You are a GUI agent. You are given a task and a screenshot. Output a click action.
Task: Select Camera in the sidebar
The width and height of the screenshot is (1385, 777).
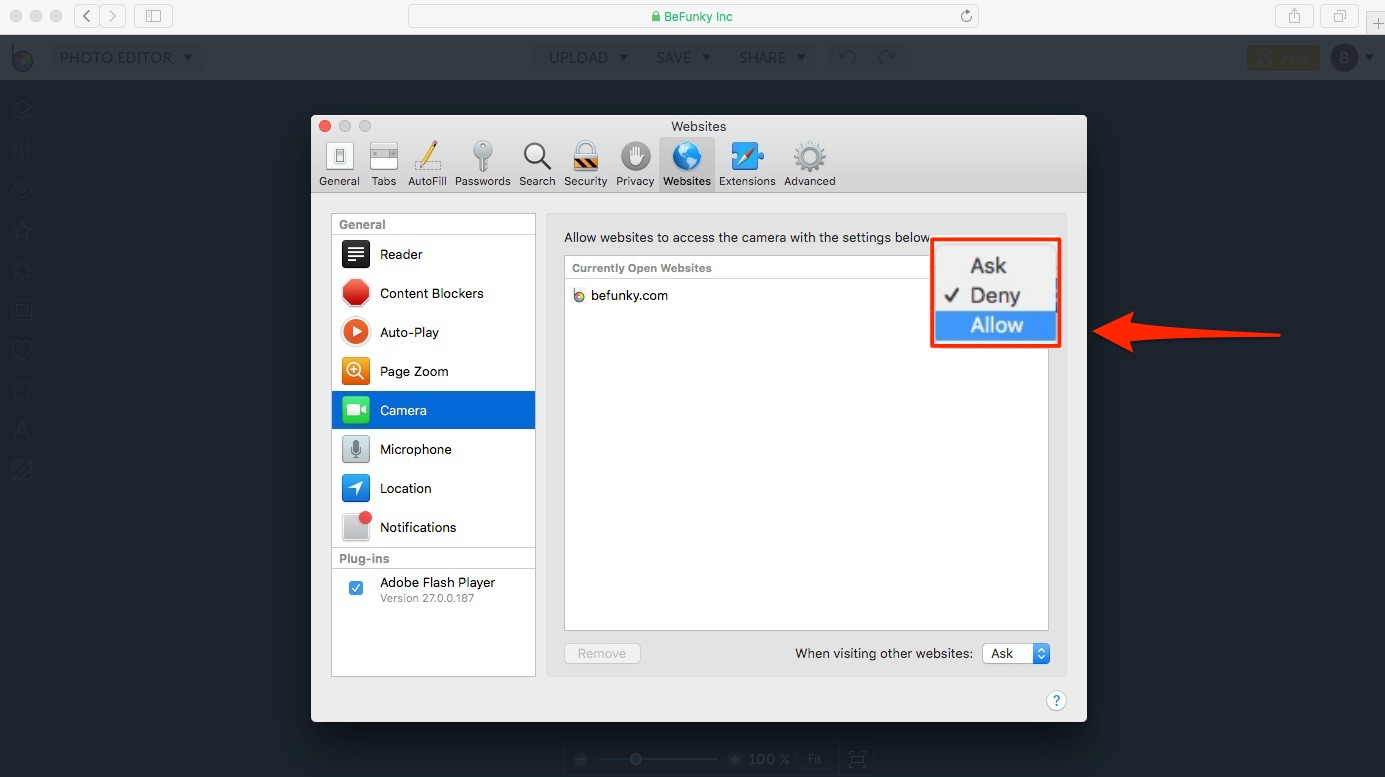coord(434,410)
